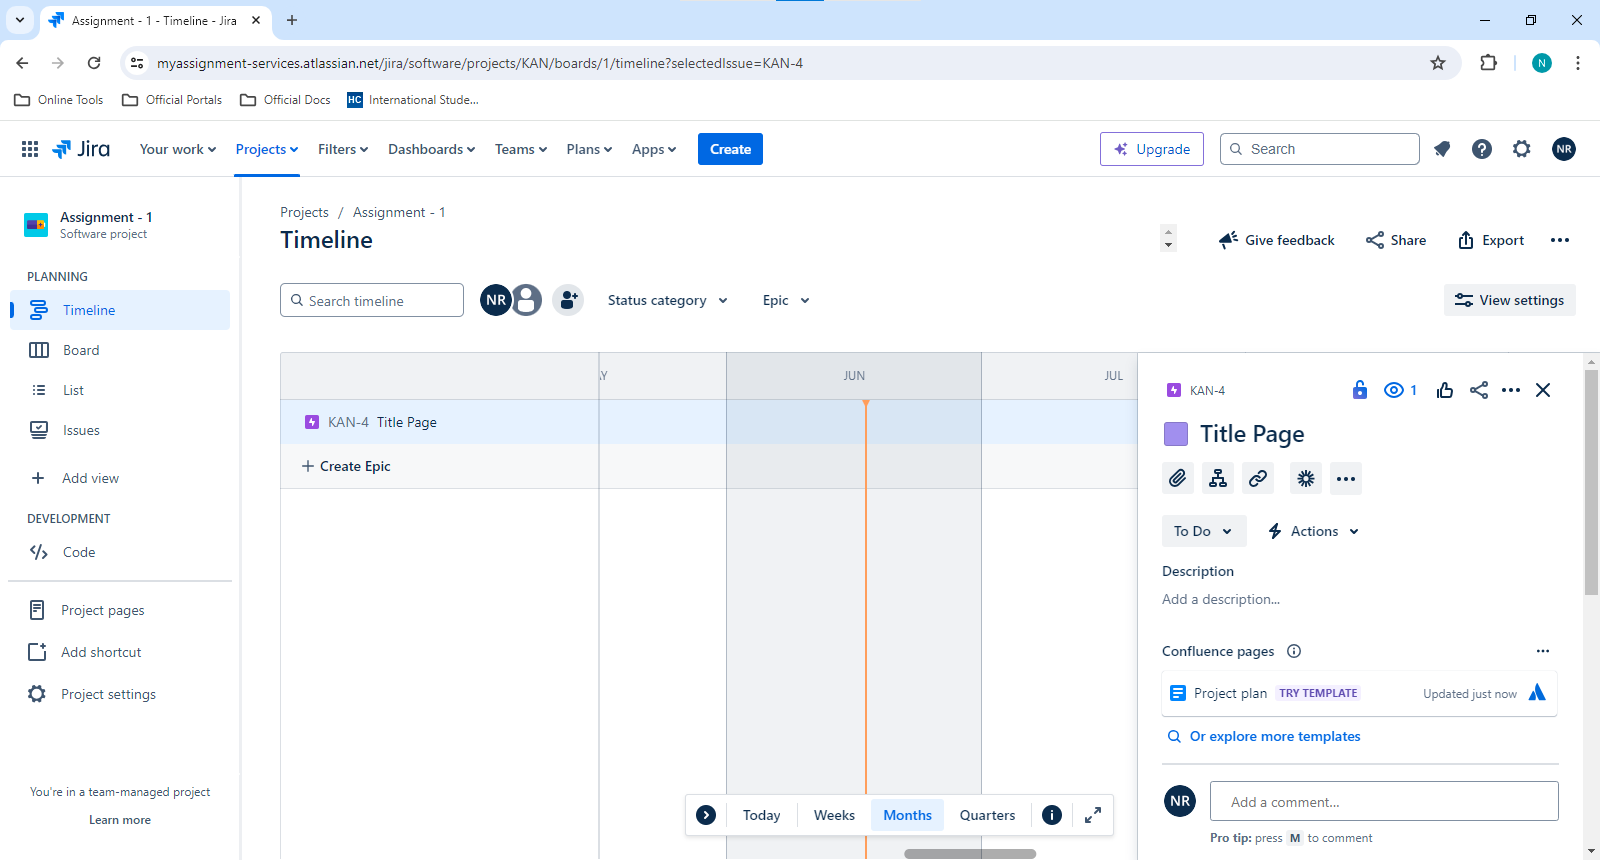This screenshot has width=1600, height=860.
Task: Click the blue Create button
Action: coord(730,149)
